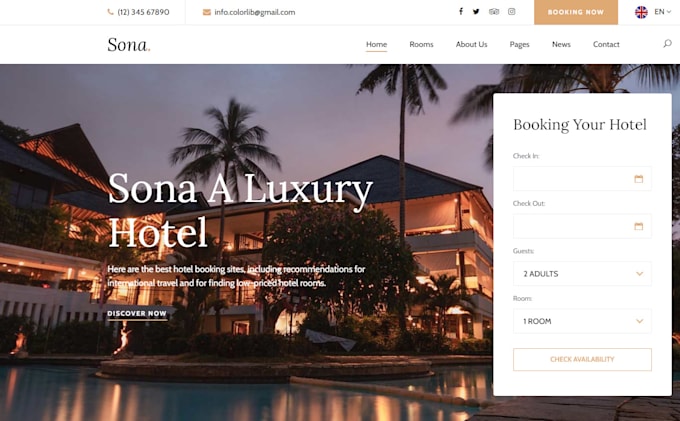Click the UK flag icon
This screenshot has height=421, width=680.
pyautogui.click(x=641, y=12)
